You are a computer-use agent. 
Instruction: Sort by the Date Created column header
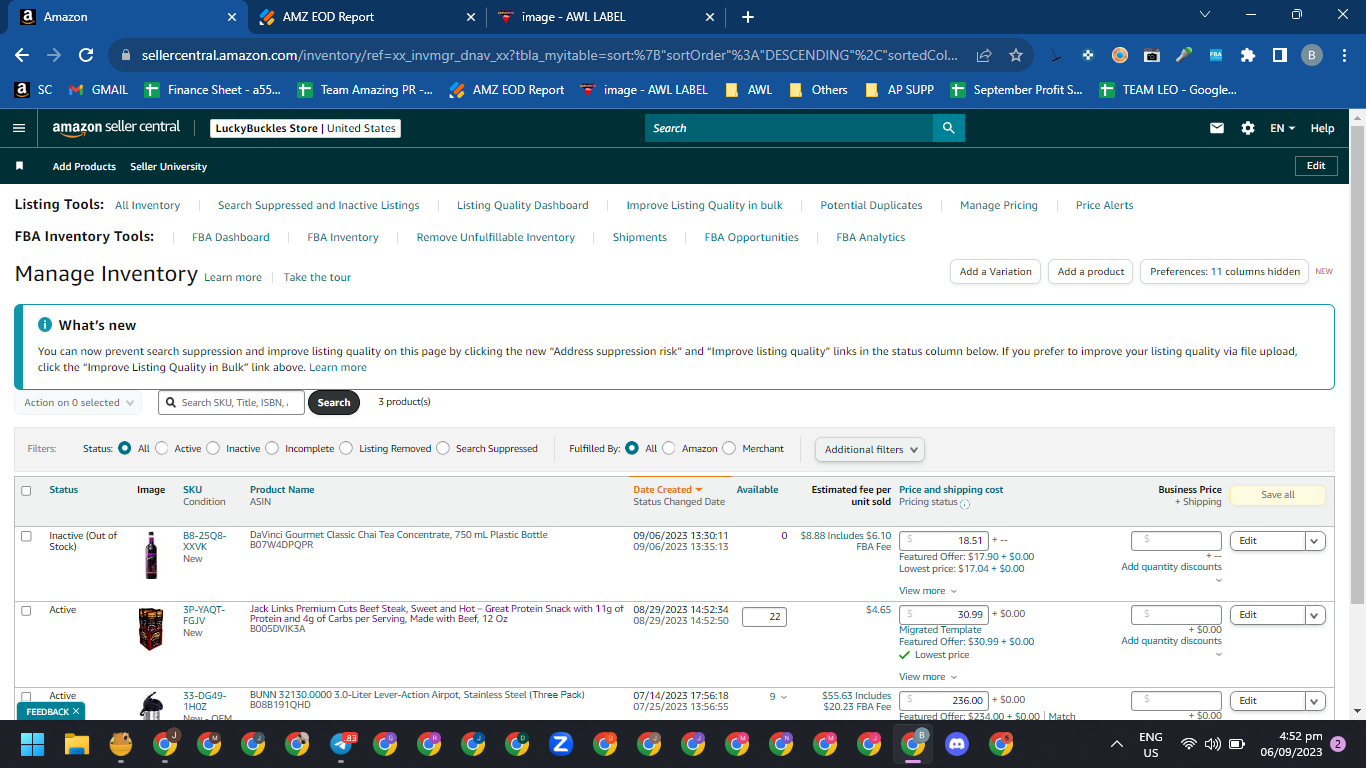(x=668, y=490)
